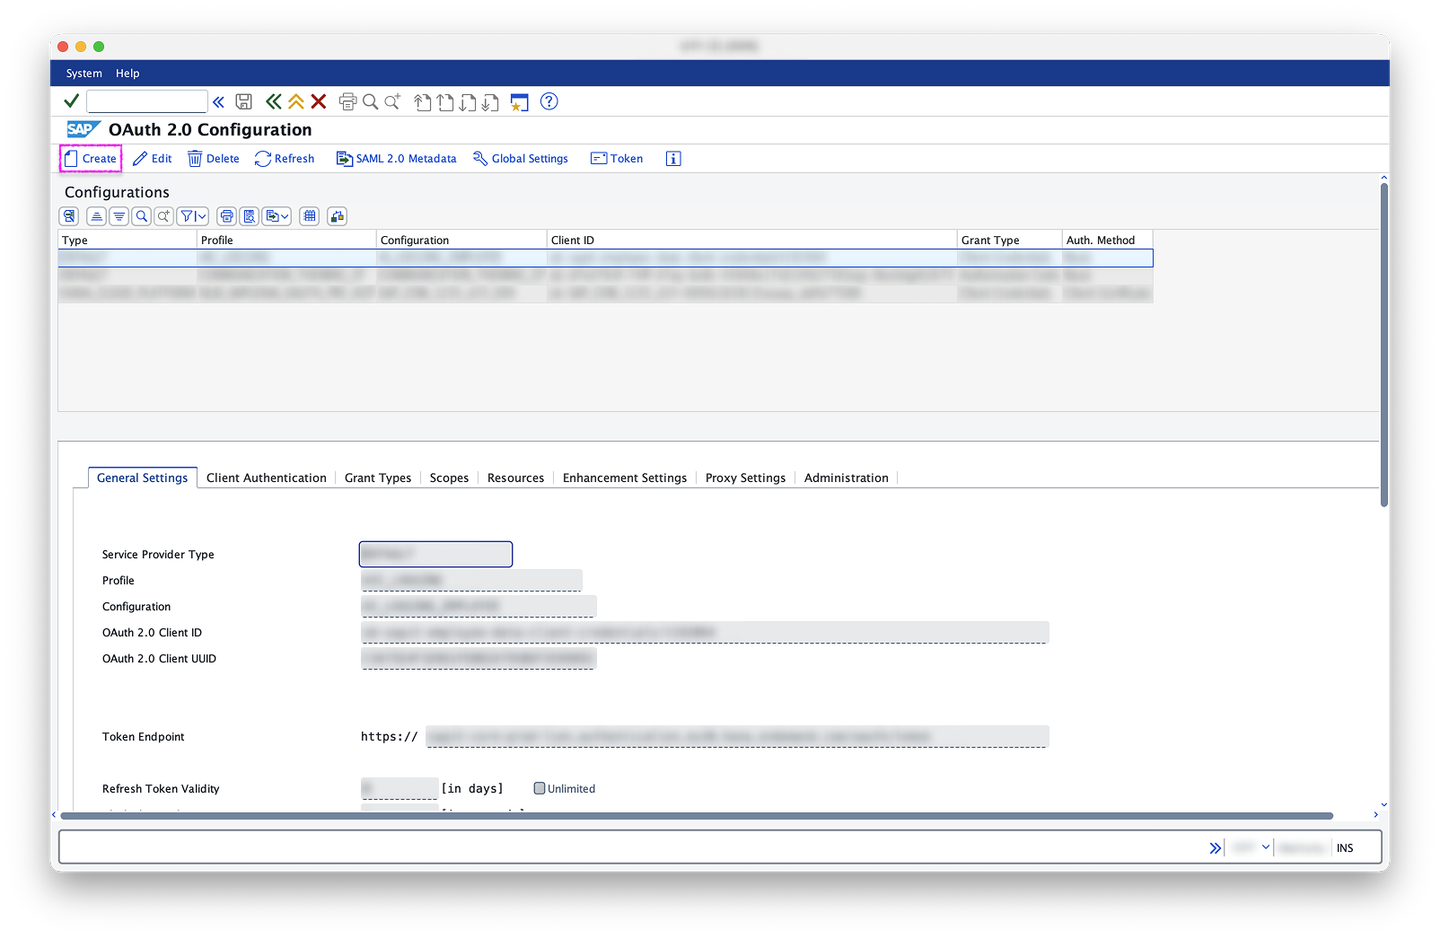The image size is (1440, 938).
Task: Click the Type column header
Action: [128, 240]
